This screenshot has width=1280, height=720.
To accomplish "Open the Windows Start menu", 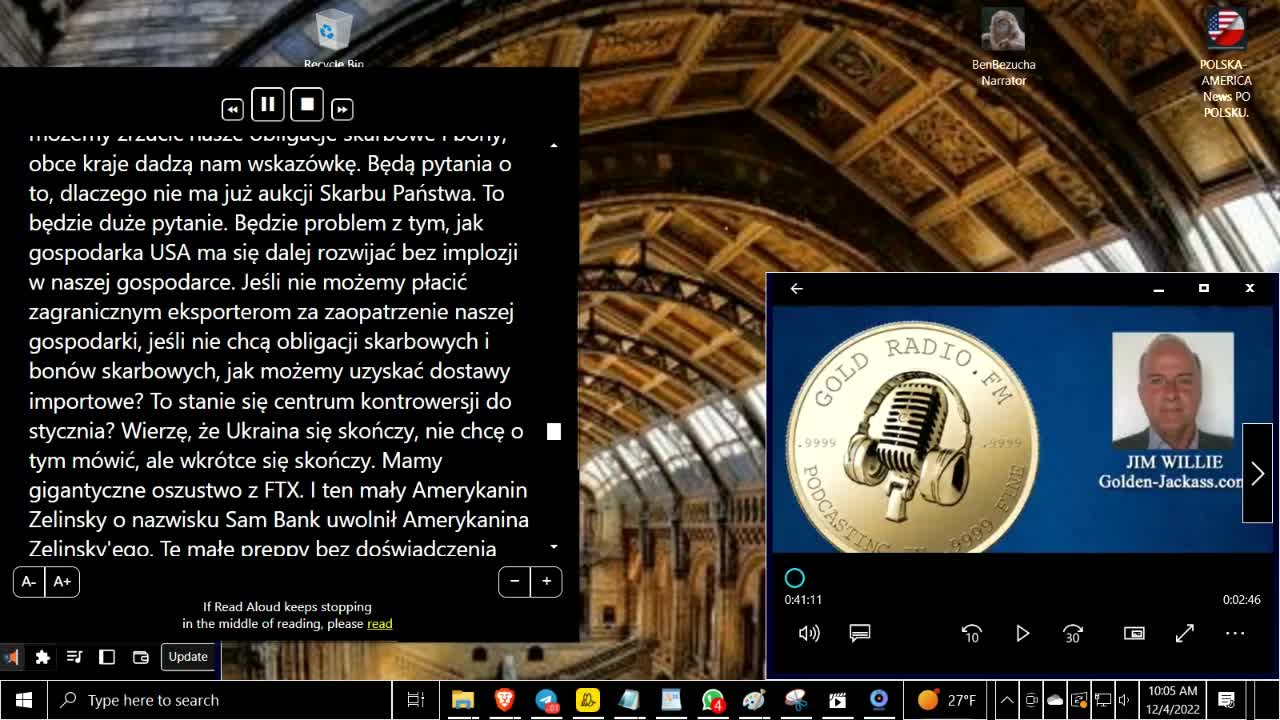I will (x=24, y=700).
